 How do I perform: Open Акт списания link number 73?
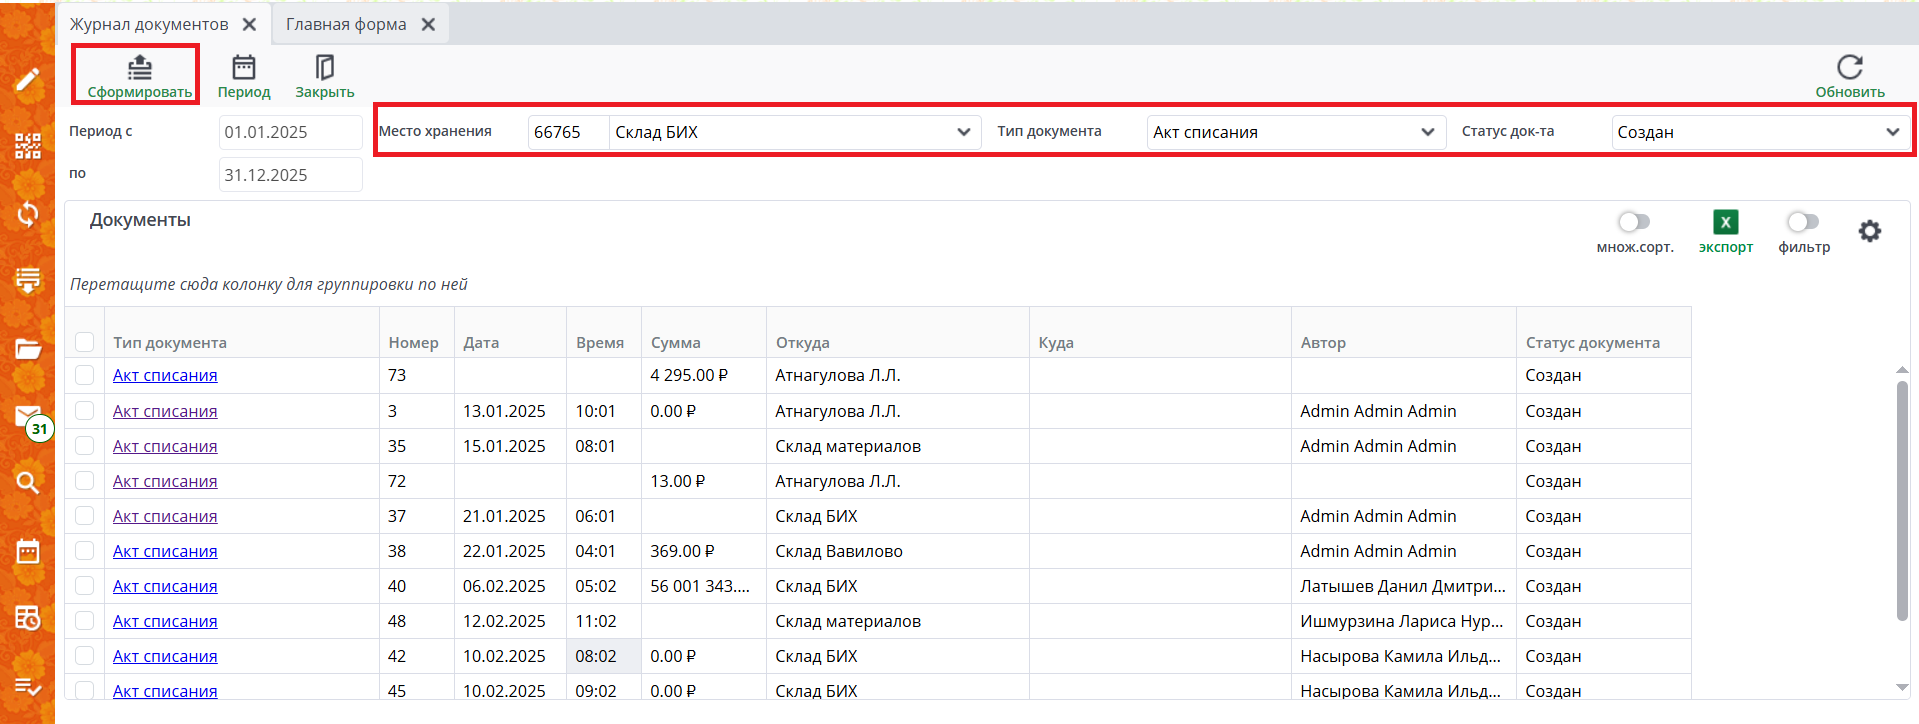point(165,376)
